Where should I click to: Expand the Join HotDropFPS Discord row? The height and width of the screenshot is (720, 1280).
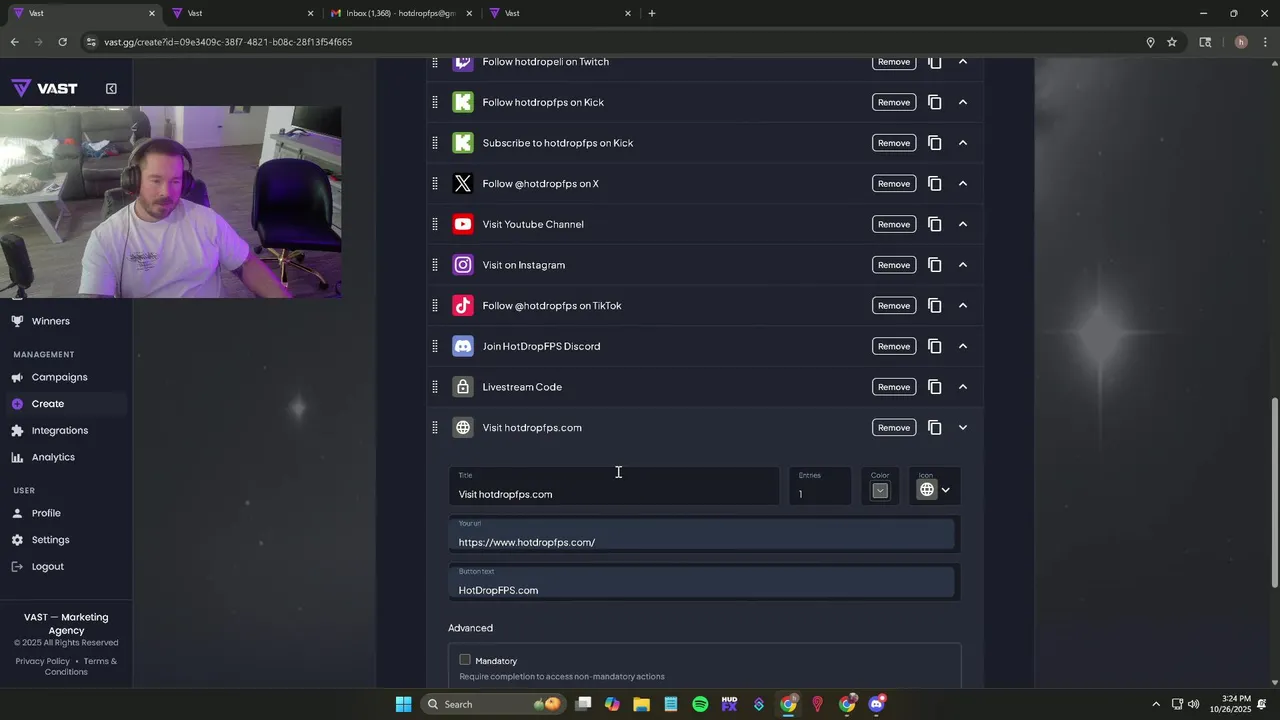[962, 346]
